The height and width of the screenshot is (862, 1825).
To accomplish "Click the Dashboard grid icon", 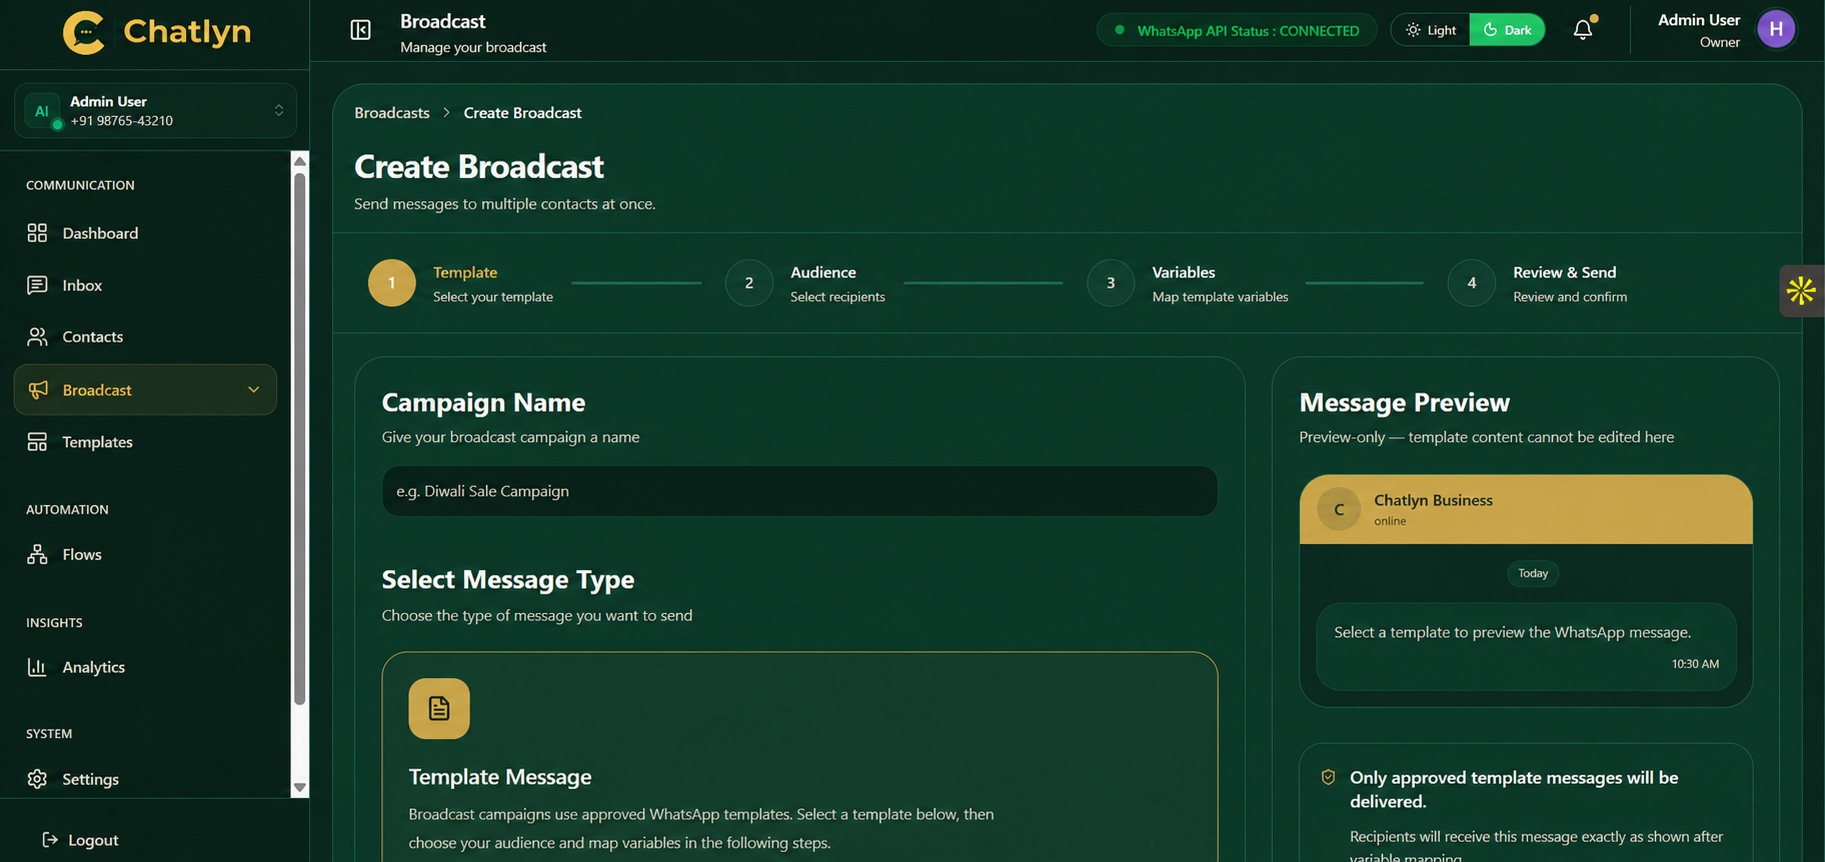I will (37, 233).
